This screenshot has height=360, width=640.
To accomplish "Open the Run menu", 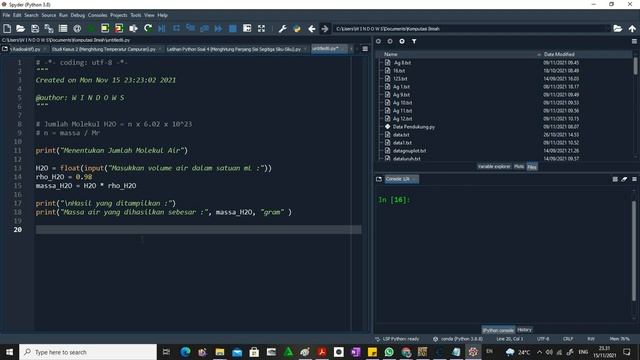I will click(x=63, y=15).
